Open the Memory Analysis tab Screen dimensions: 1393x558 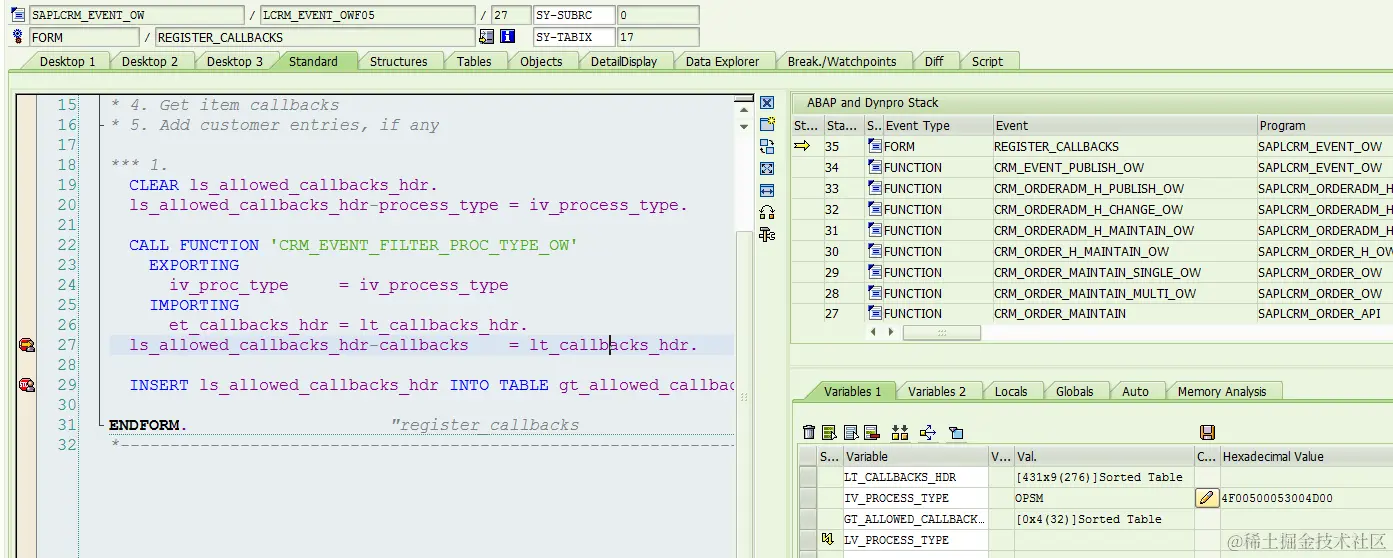pos(1222,391)
